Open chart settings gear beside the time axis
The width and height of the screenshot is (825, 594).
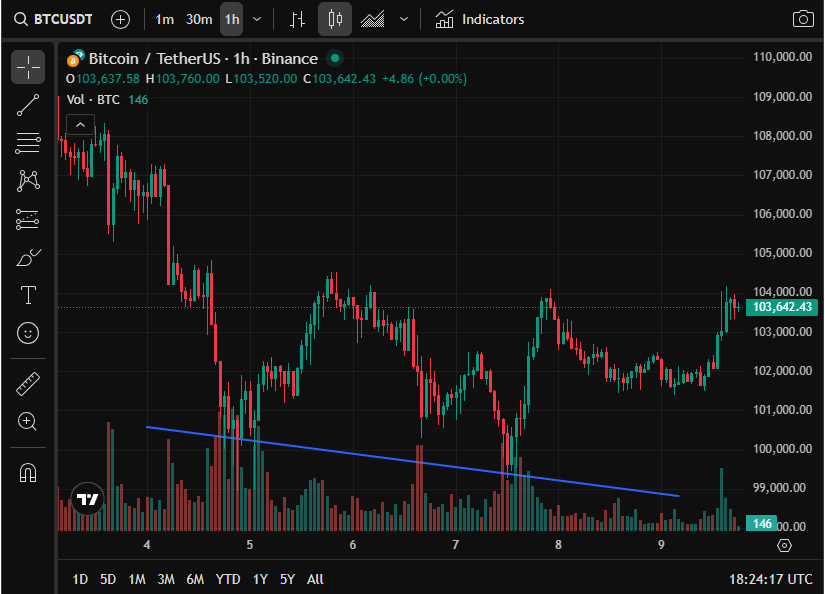(784, 546)
